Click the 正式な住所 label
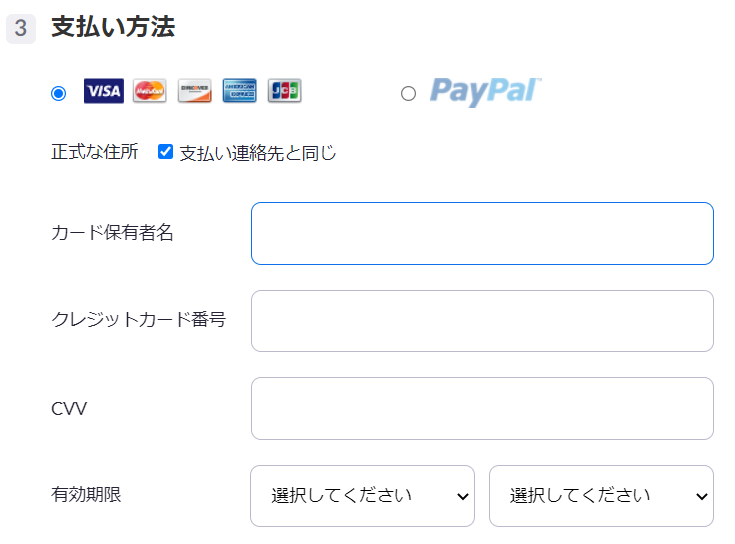This screenshot has height=544, width=735. point(95,152)
